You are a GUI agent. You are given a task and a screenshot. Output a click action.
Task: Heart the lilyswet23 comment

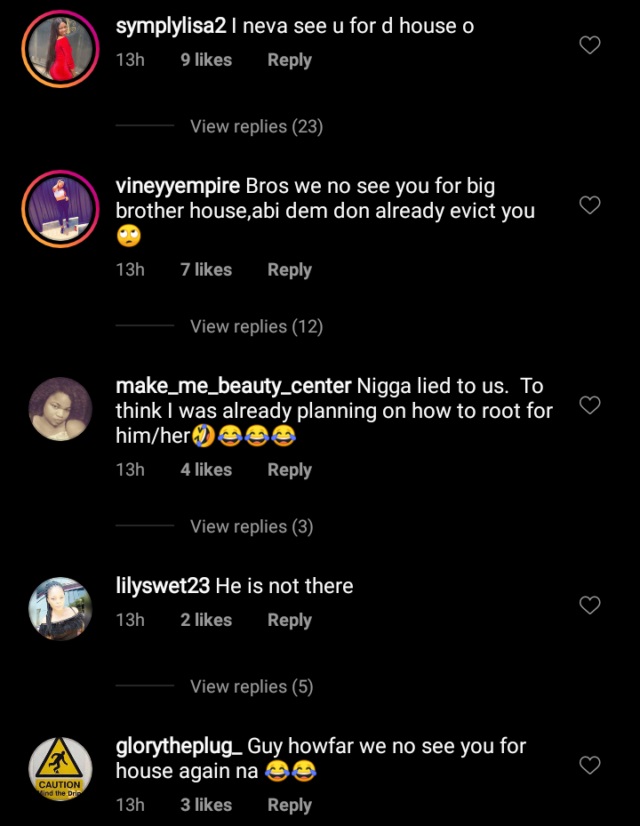click(590, 605)
